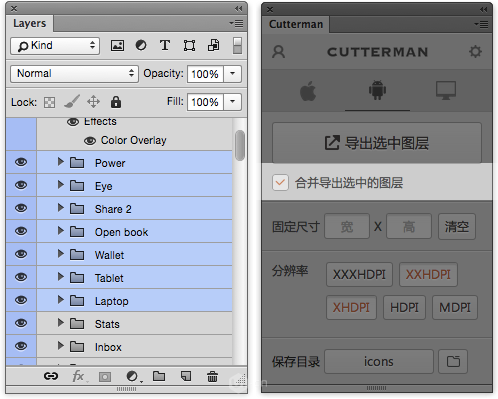498x399 pixels.
Task: Hide the Wallet layer group
Action: coord(21,254)
